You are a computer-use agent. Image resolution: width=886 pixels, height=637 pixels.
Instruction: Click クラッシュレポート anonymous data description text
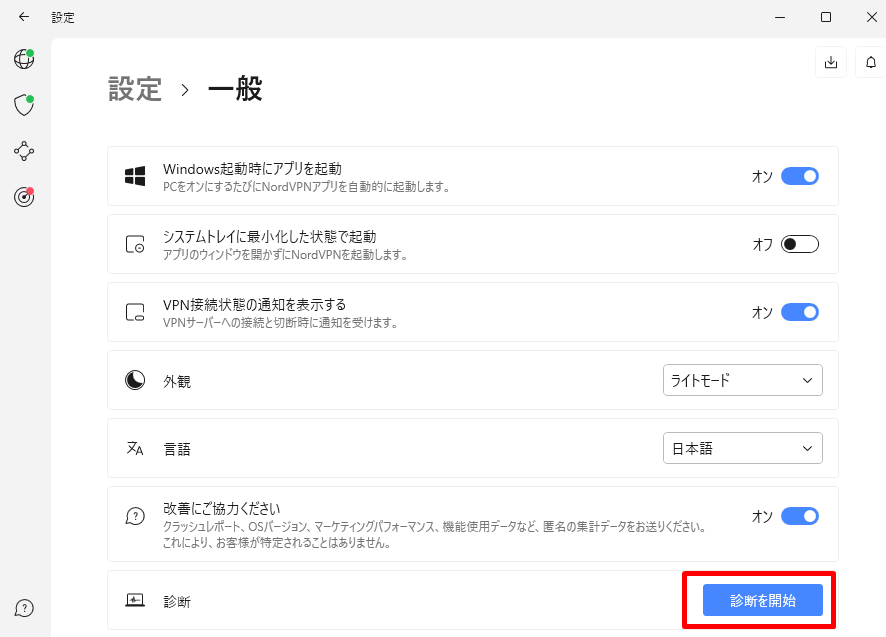coord(435,535)
